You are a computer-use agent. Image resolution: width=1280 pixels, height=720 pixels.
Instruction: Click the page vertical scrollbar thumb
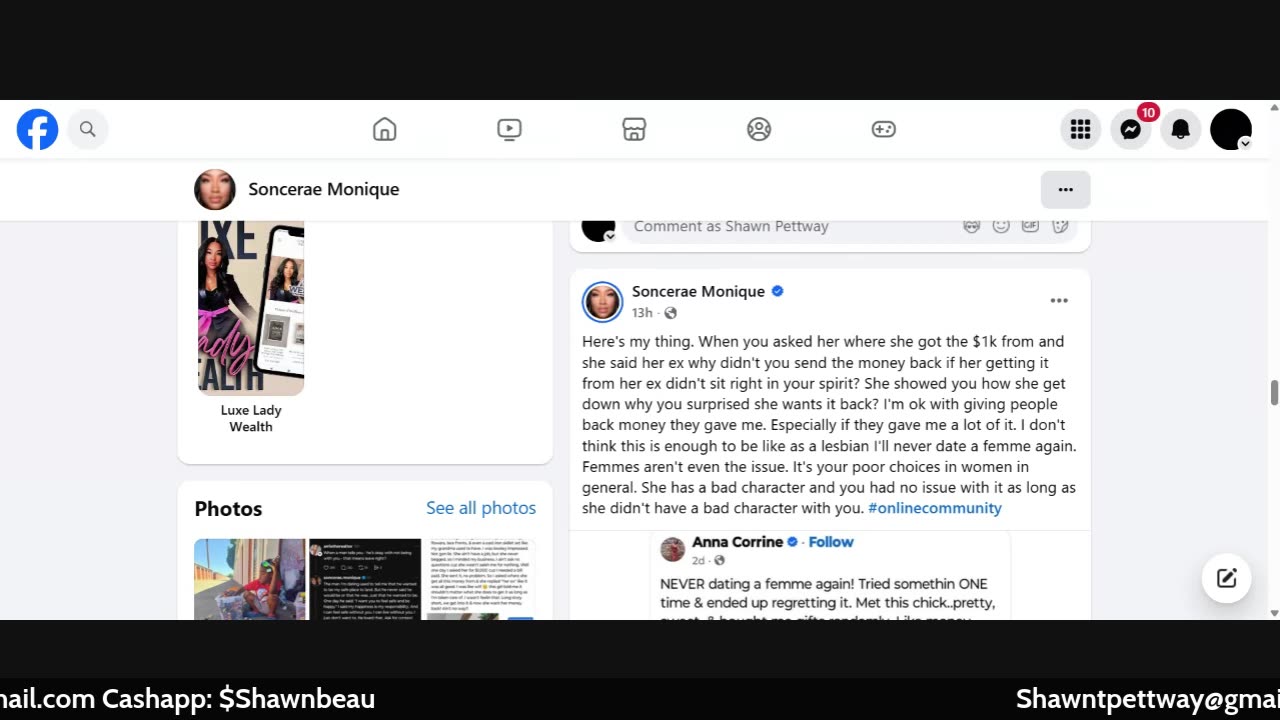[1274, 392]
